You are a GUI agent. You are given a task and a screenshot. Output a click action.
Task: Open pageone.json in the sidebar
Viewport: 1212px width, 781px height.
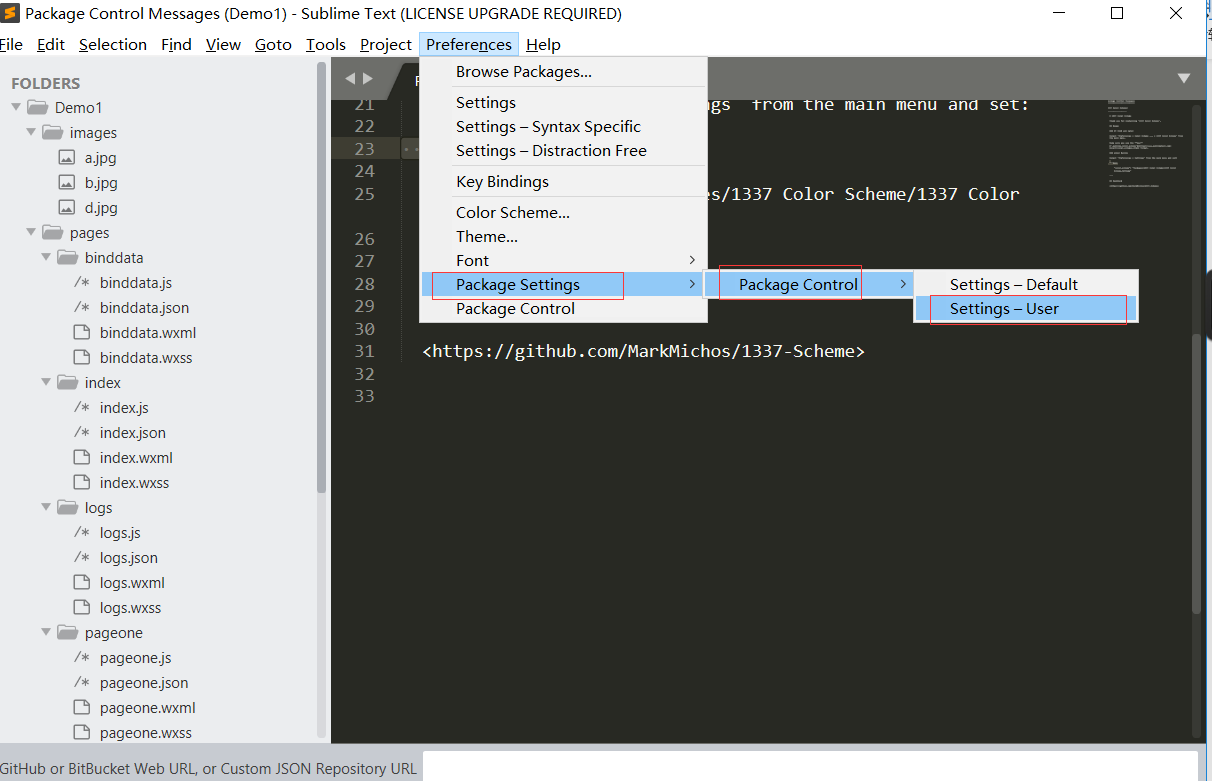pos(144,683)
